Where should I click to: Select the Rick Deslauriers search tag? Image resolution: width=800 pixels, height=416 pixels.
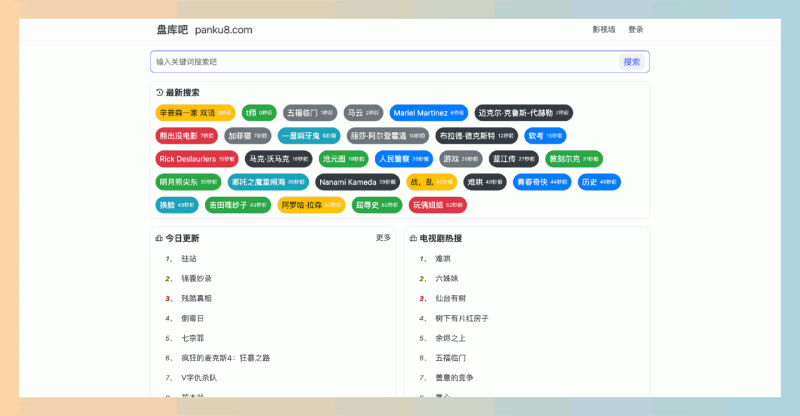tap(197, 159)
